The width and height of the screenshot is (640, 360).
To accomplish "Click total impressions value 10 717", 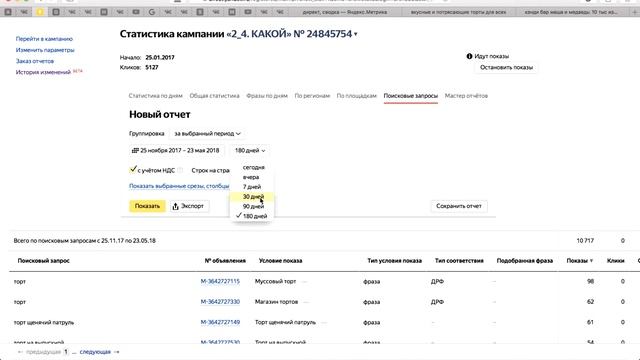I will point(585,241).
